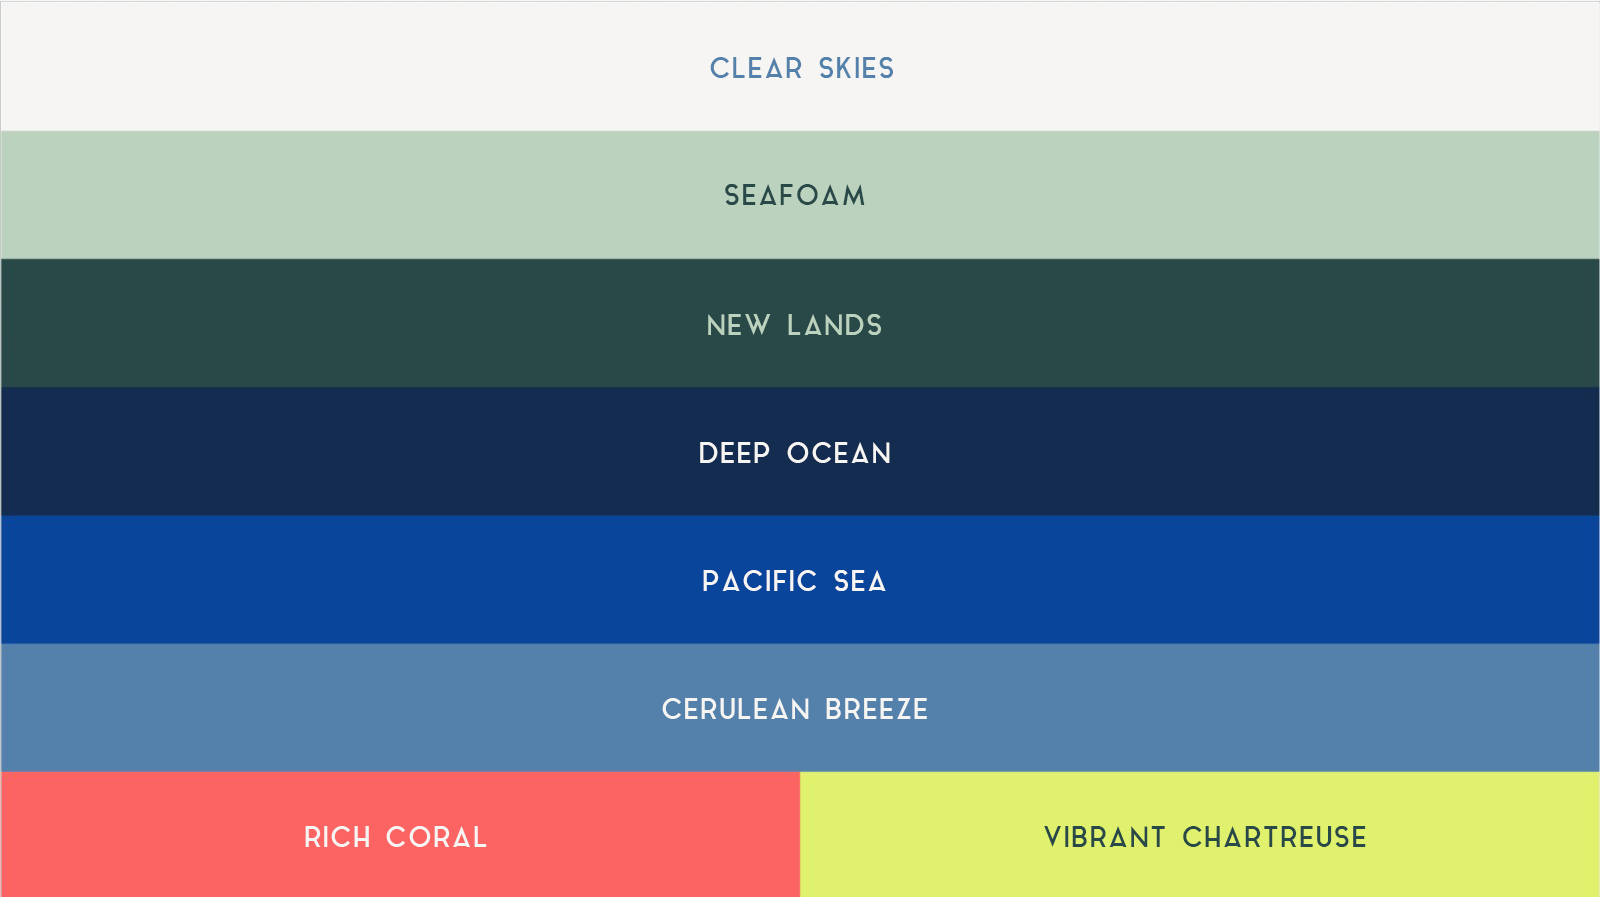Click the "RICH CORAL" text label

click(395, 837)
